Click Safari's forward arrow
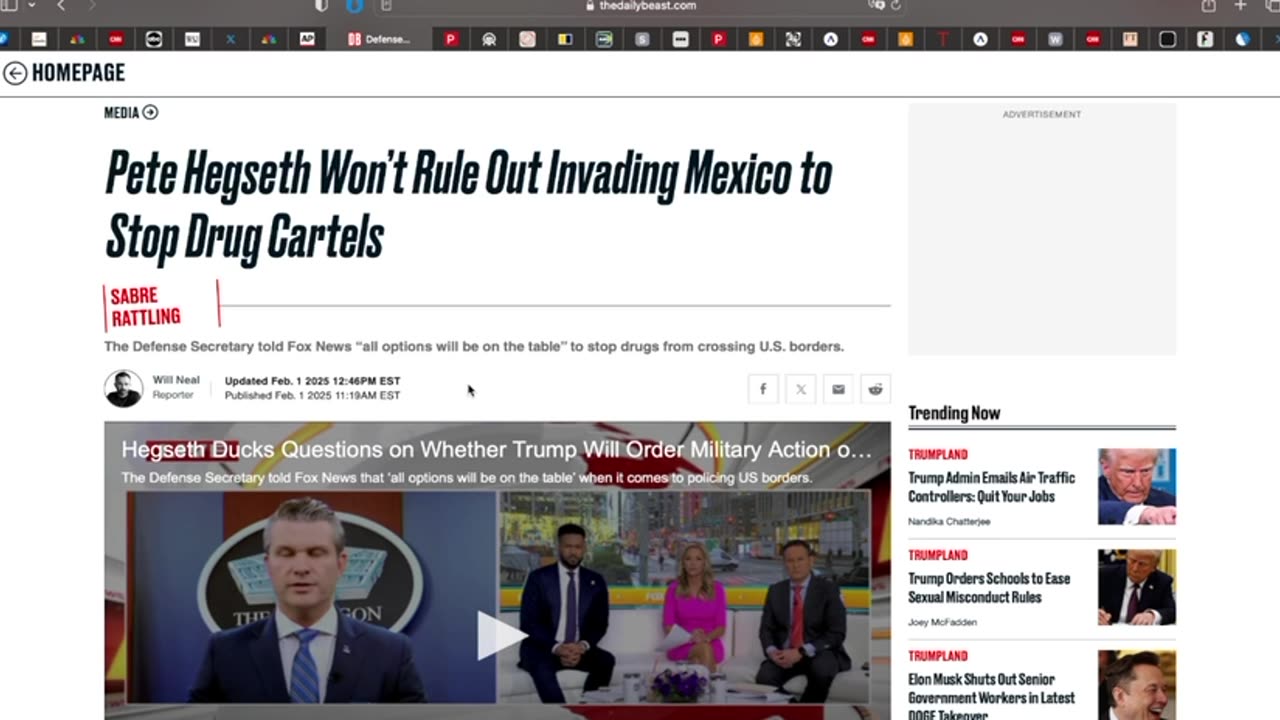Image resolution: width=1280 pixels, height=720 pixels. (x=92, y=6)
